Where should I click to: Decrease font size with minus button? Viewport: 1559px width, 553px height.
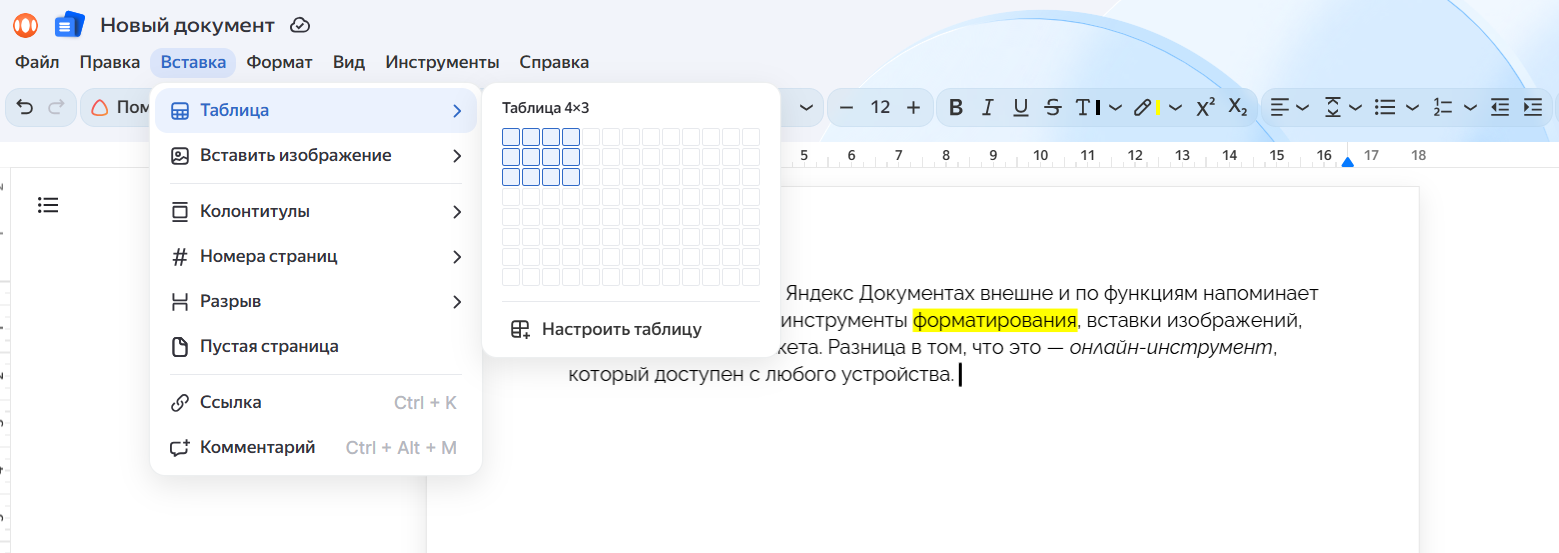pyautogui.click(x=847, y=108)
